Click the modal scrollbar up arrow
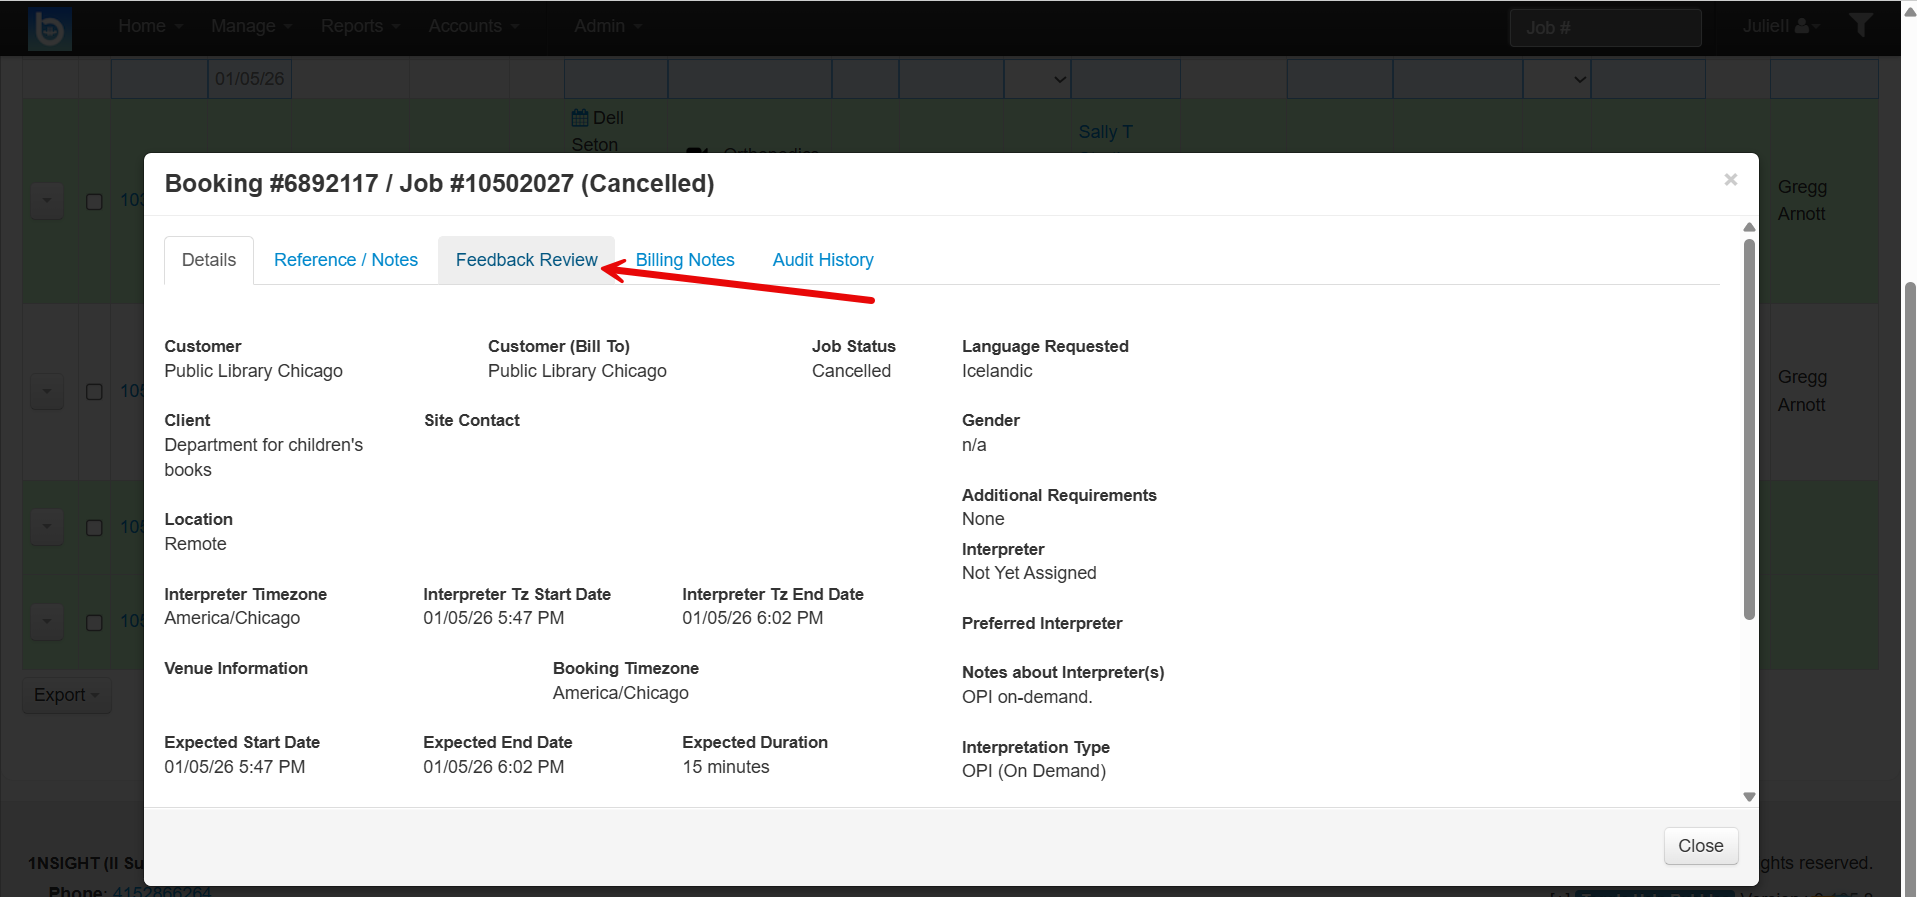Screen dimensions: 1917x897 [1749, 227]
